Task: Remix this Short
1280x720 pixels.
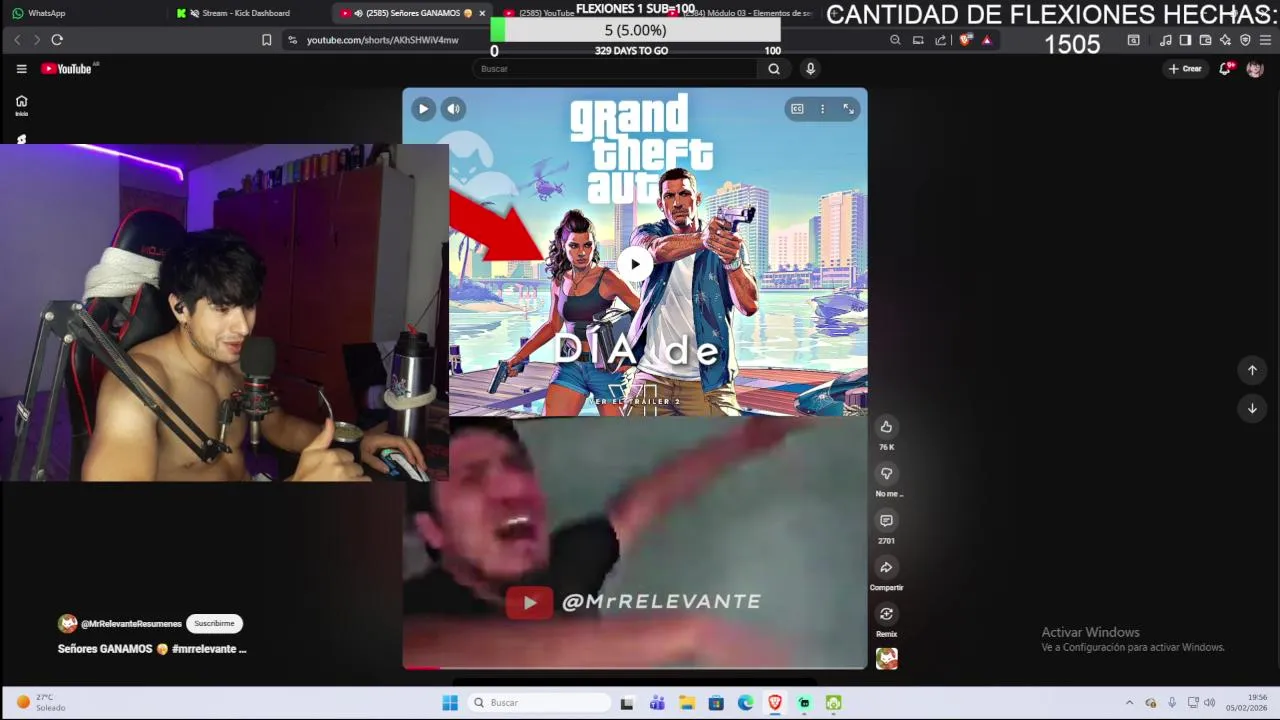Action: pos(886,614)
